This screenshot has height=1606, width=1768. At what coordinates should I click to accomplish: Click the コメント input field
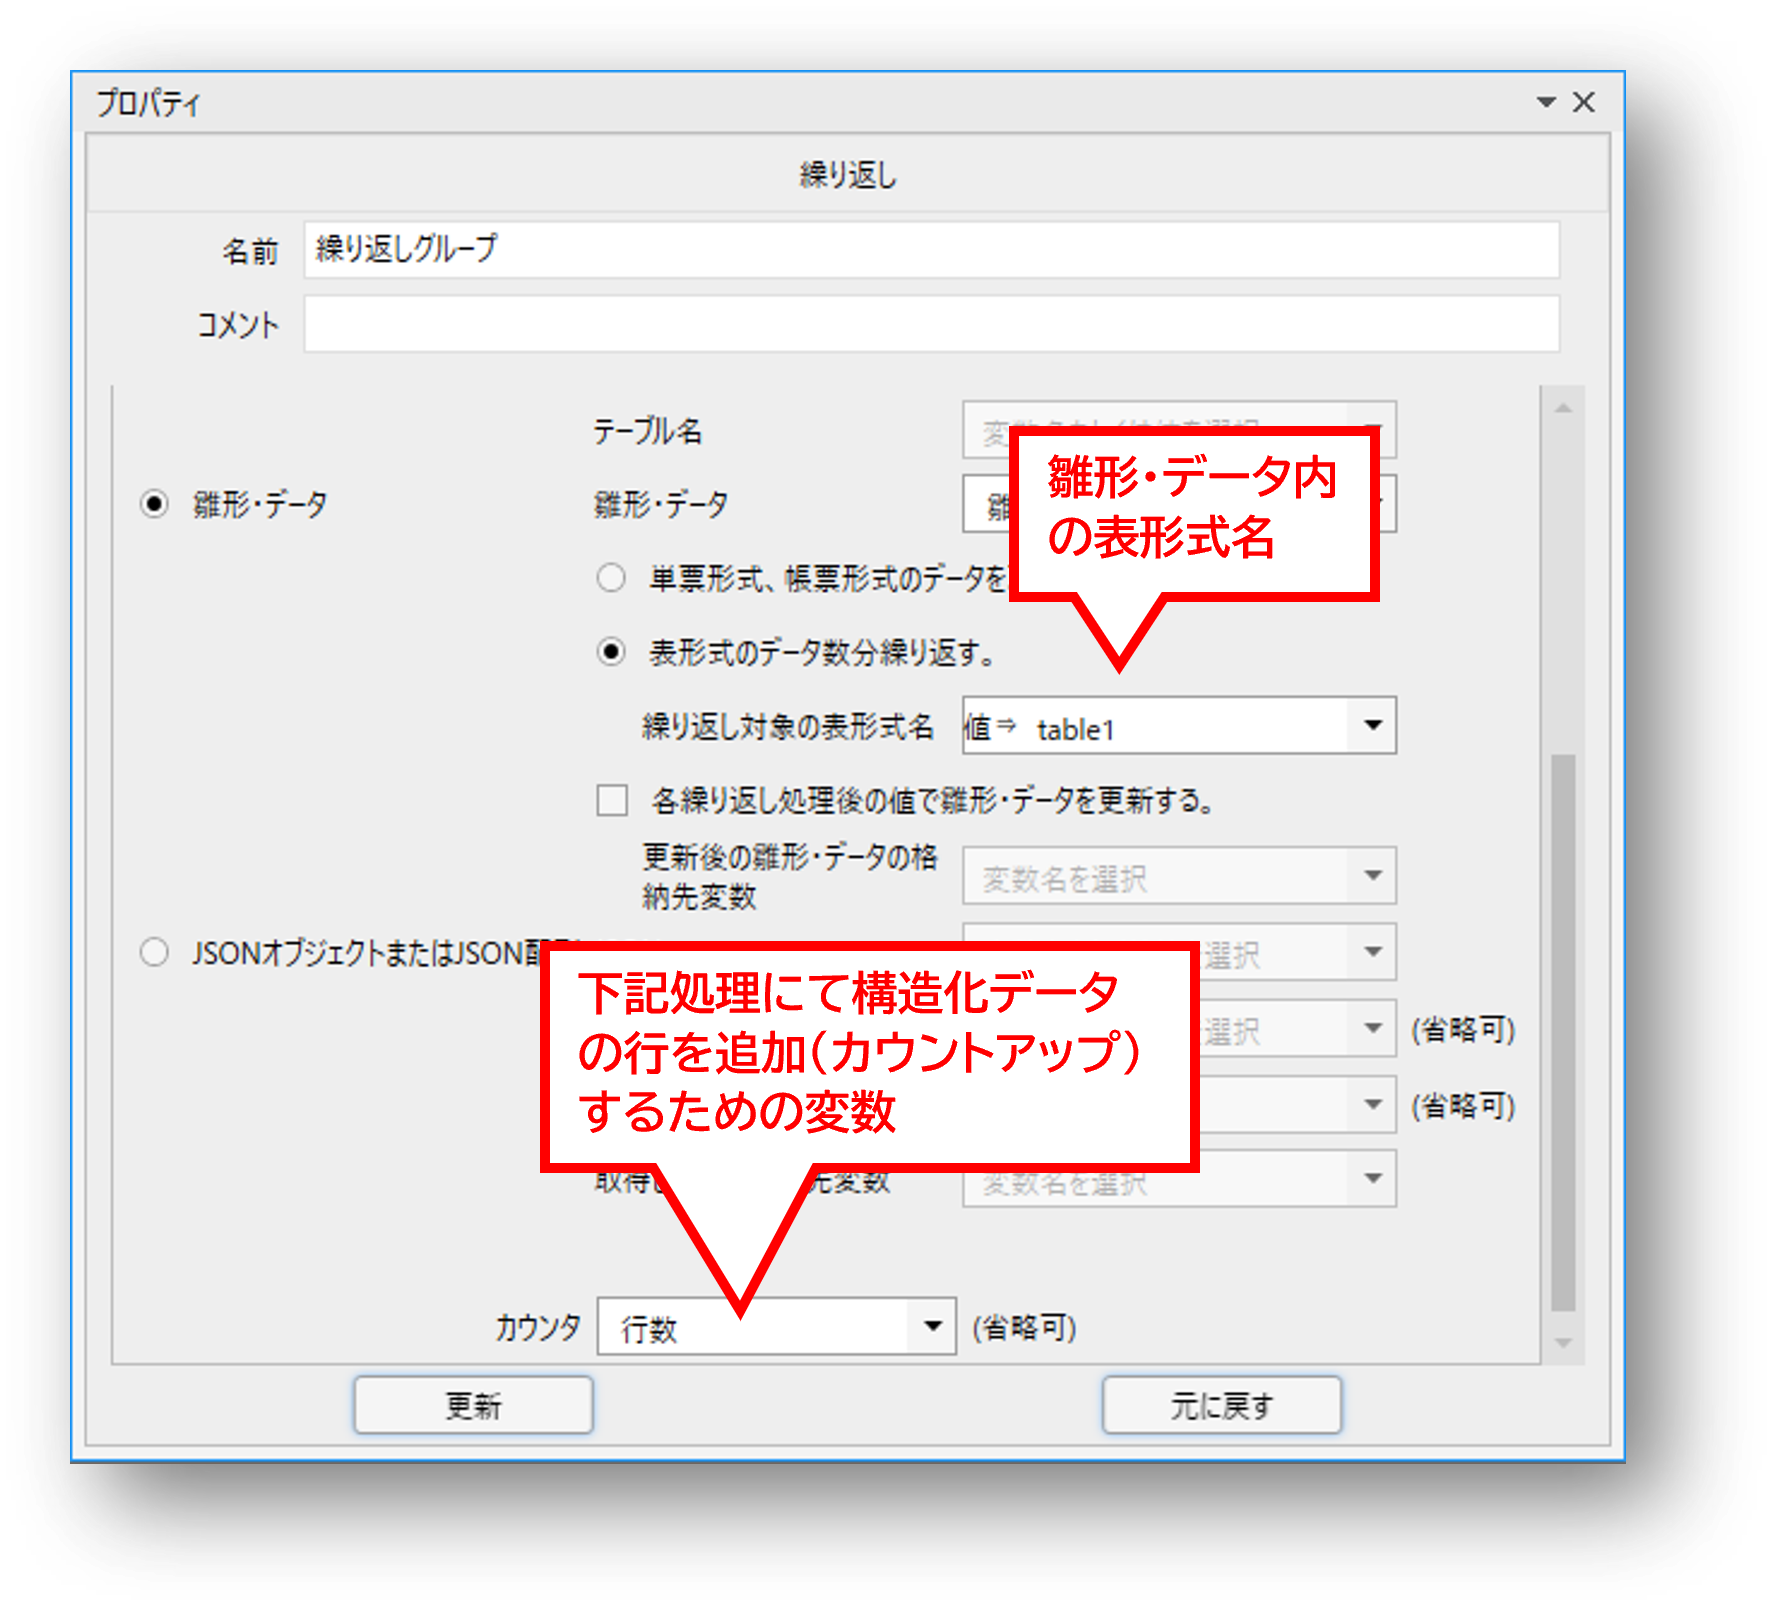pos(930,324)
